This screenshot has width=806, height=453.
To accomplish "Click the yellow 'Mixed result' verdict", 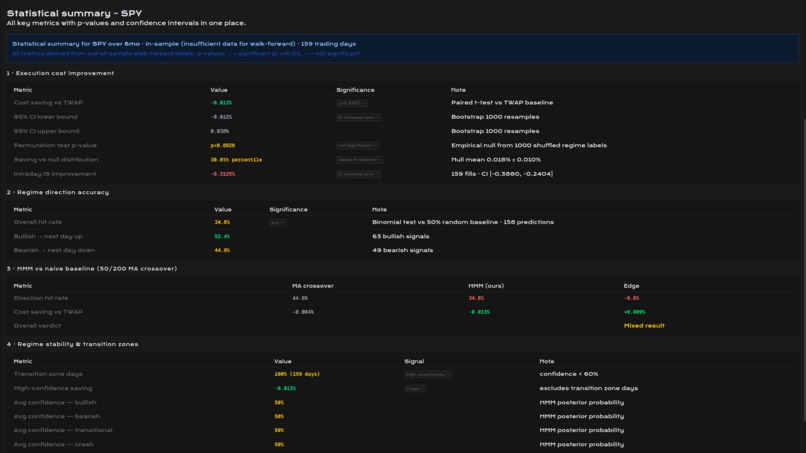I will pyautogui.click(x=644, y=326).
